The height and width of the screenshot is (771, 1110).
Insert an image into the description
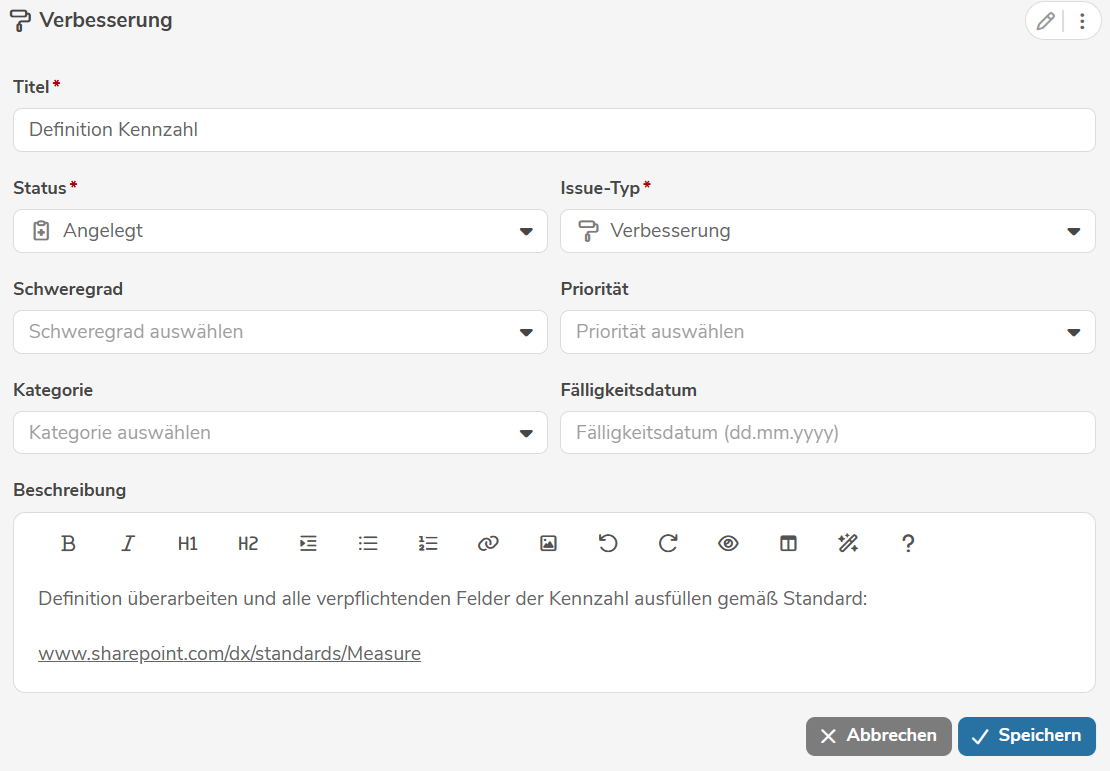point(548,543)
